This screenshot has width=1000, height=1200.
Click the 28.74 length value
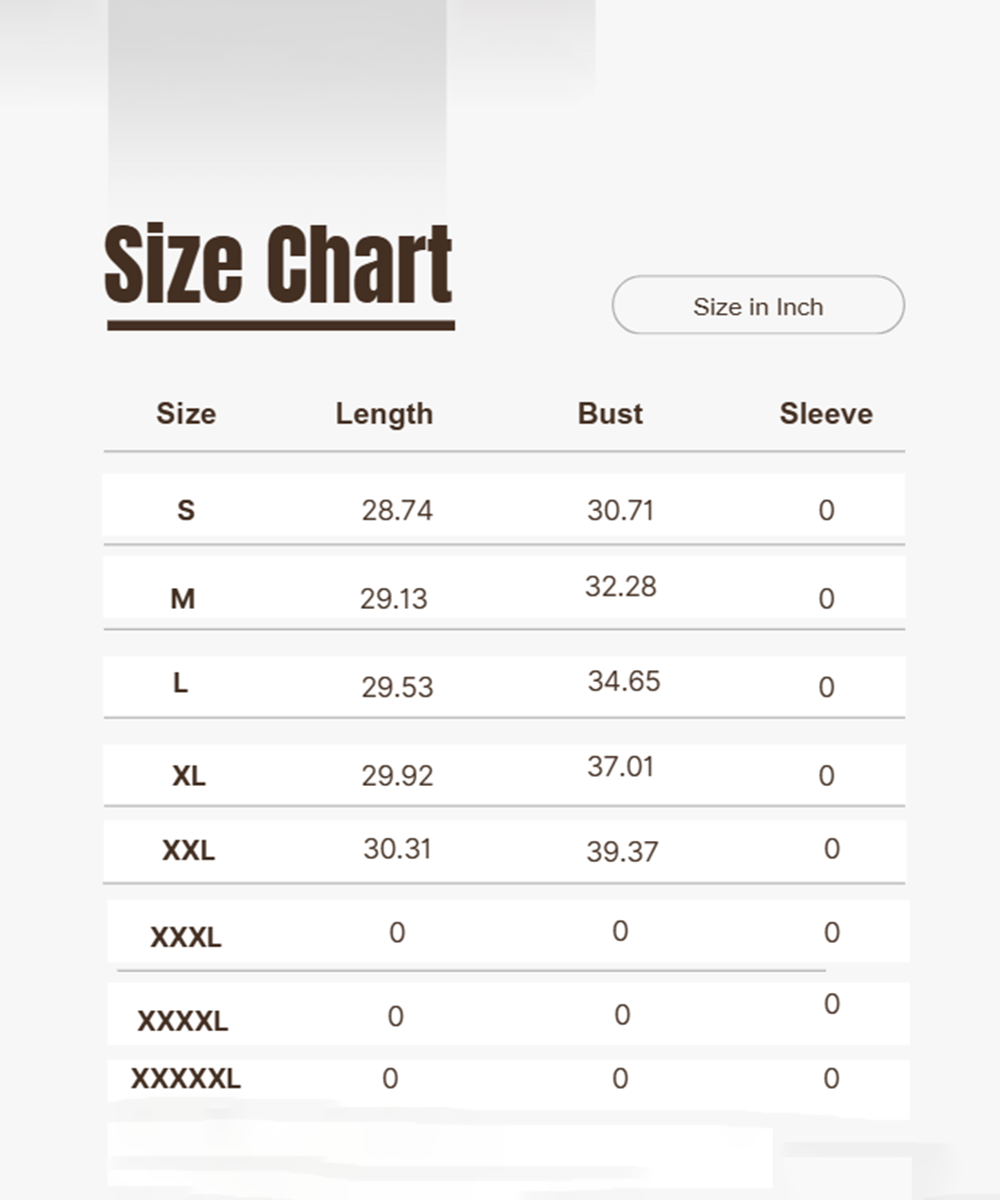[397, 511]
